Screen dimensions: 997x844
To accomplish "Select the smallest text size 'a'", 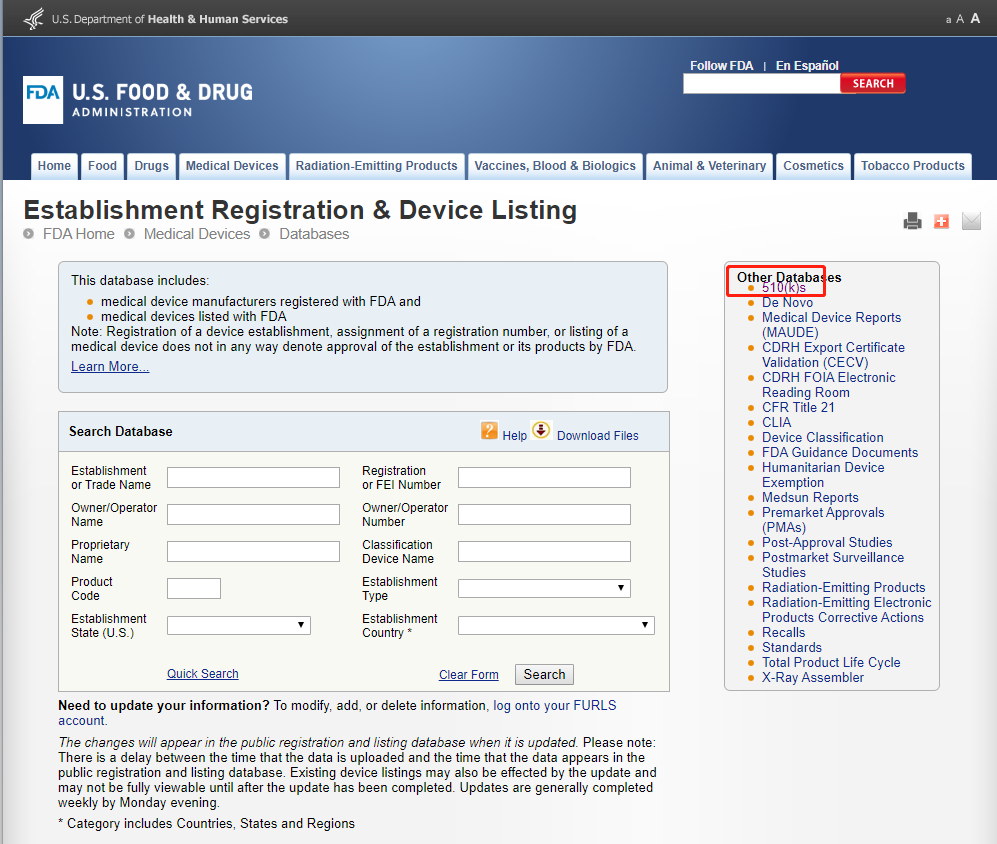I will click(x=948, y=20).
